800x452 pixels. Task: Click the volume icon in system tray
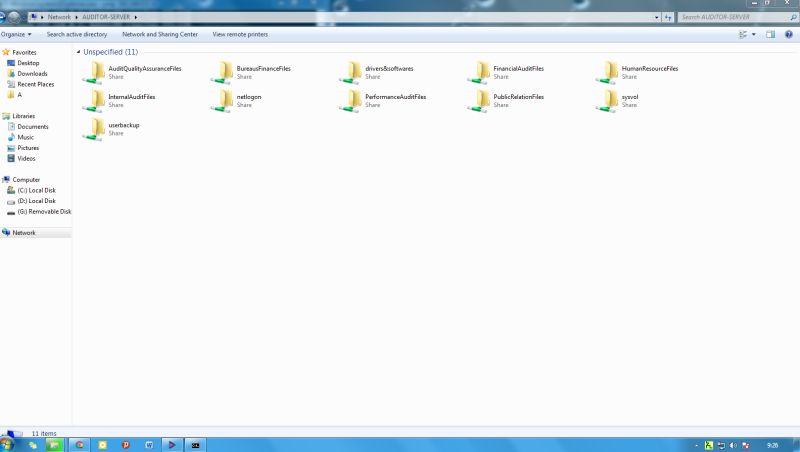point(733,445)
